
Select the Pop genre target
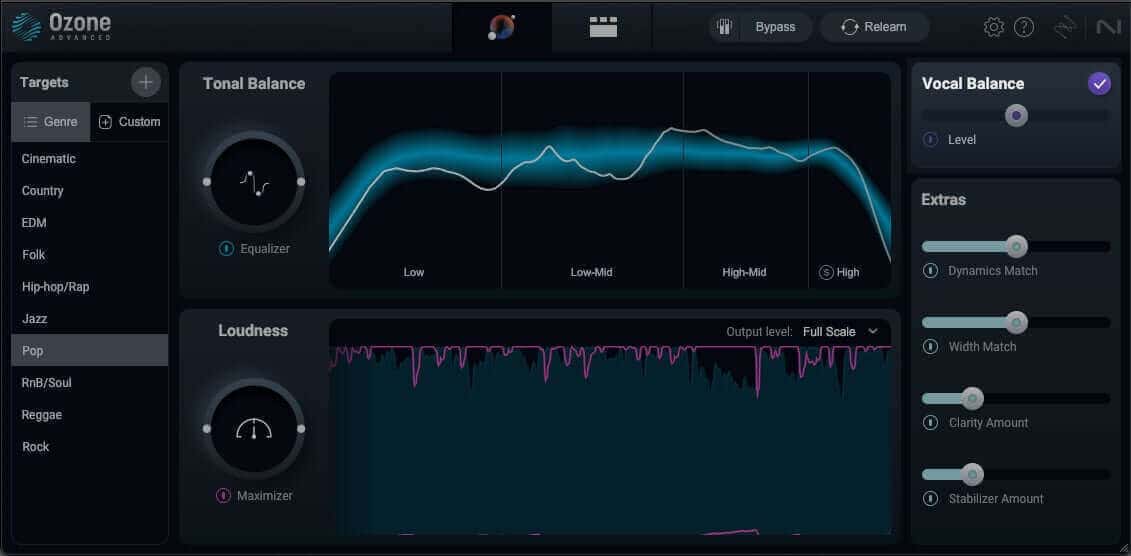[89, 350]
